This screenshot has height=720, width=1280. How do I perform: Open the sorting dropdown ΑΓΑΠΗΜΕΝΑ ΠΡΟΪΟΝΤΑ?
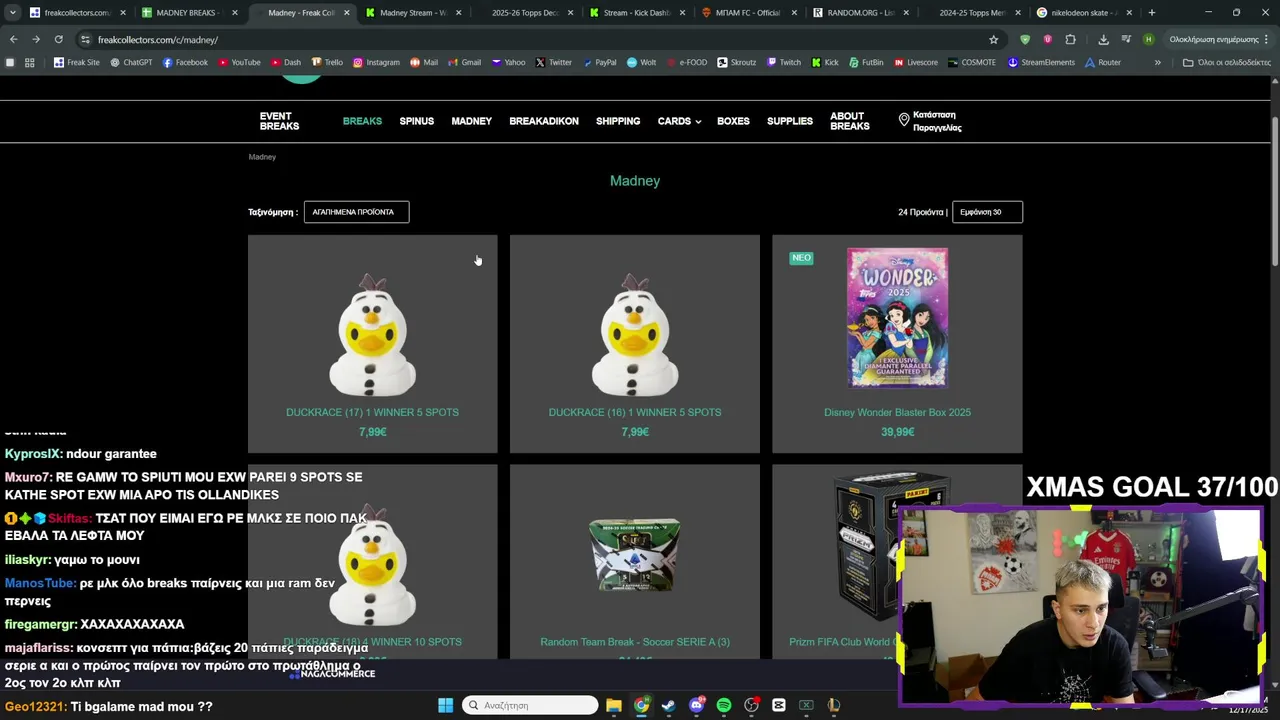(356, 212)
